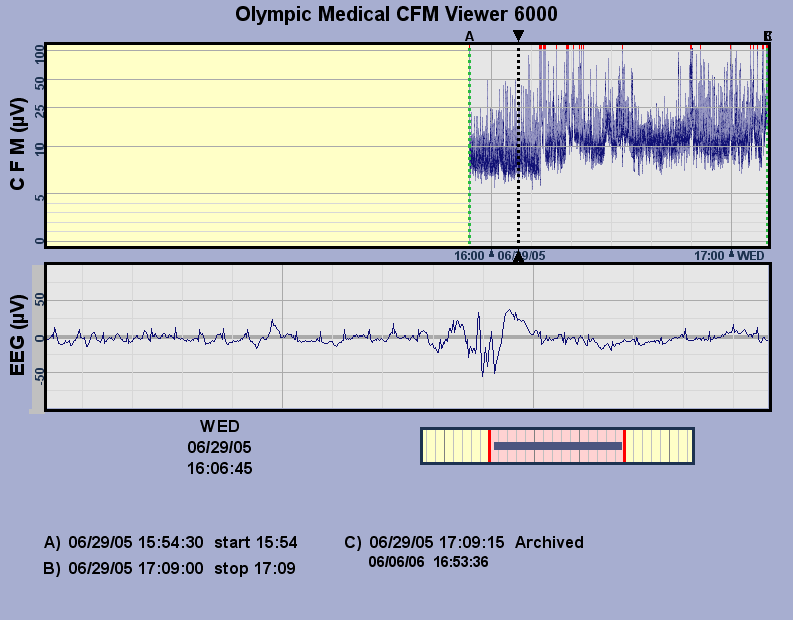This screenshot has width=793, height=620.
Task: Click left red boundary line in overview navigator
Action: [489, 446]
